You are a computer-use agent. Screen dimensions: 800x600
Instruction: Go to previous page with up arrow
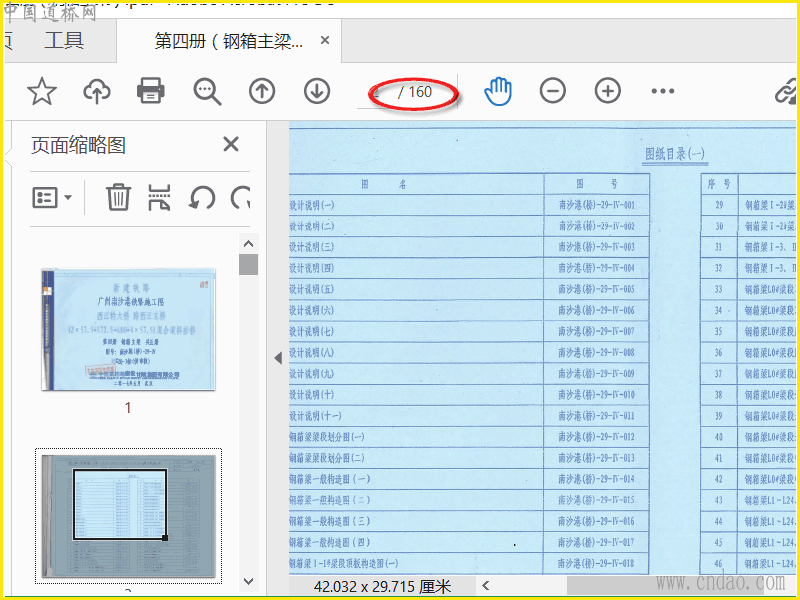[262, 91]
